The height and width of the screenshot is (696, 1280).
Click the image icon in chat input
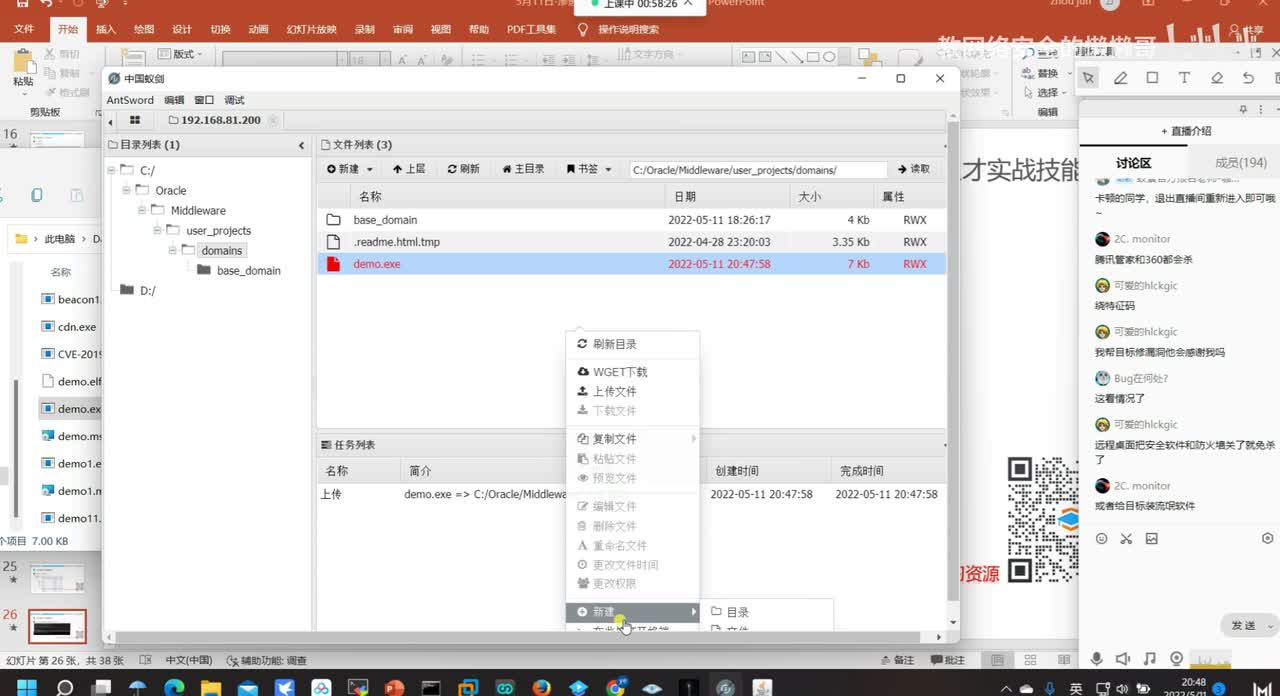[1152, 538]
